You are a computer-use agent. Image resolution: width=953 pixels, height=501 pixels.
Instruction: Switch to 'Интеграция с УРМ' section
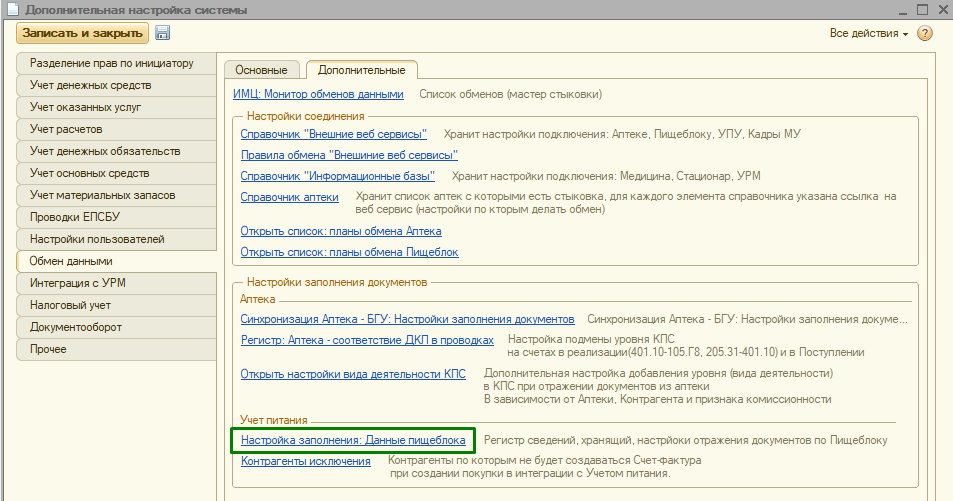tap(78, 283)
